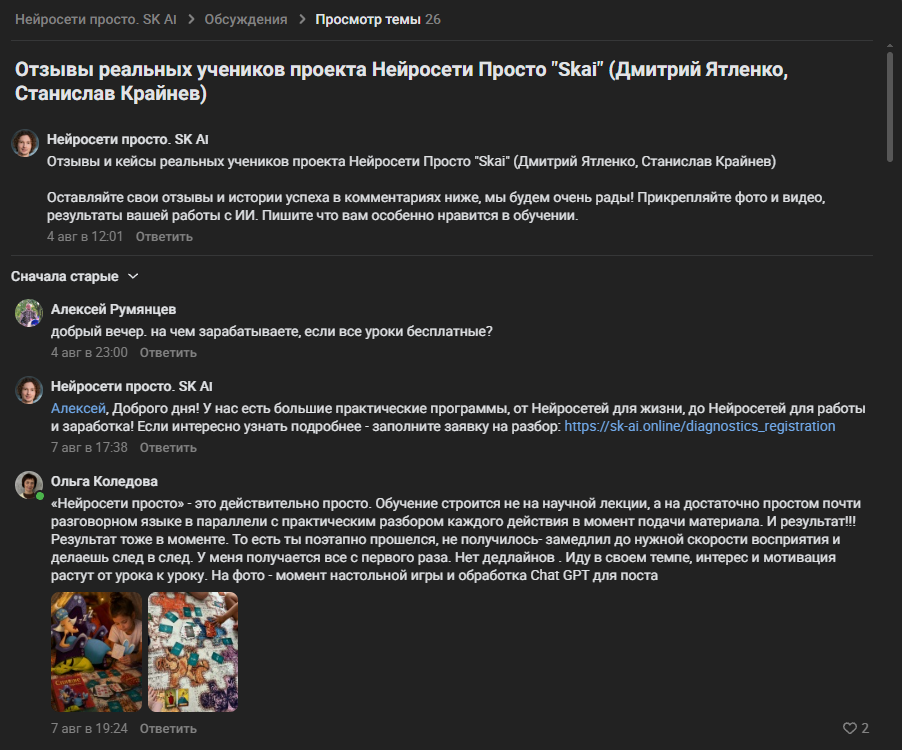This screenshot has height=750, width=902.
Task: Open the puzzle cards photo thumbnail
Action: pyautogui.click(x=193, y=652)
